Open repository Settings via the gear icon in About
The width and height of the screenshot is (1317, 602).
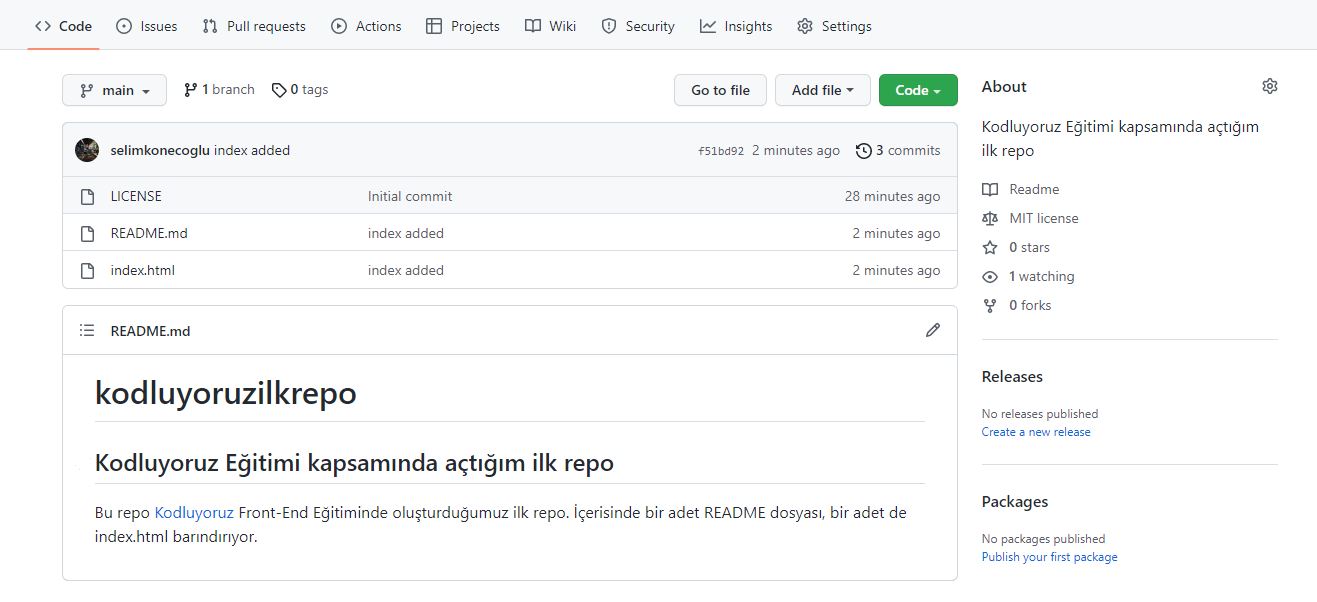coord(1269,86)
